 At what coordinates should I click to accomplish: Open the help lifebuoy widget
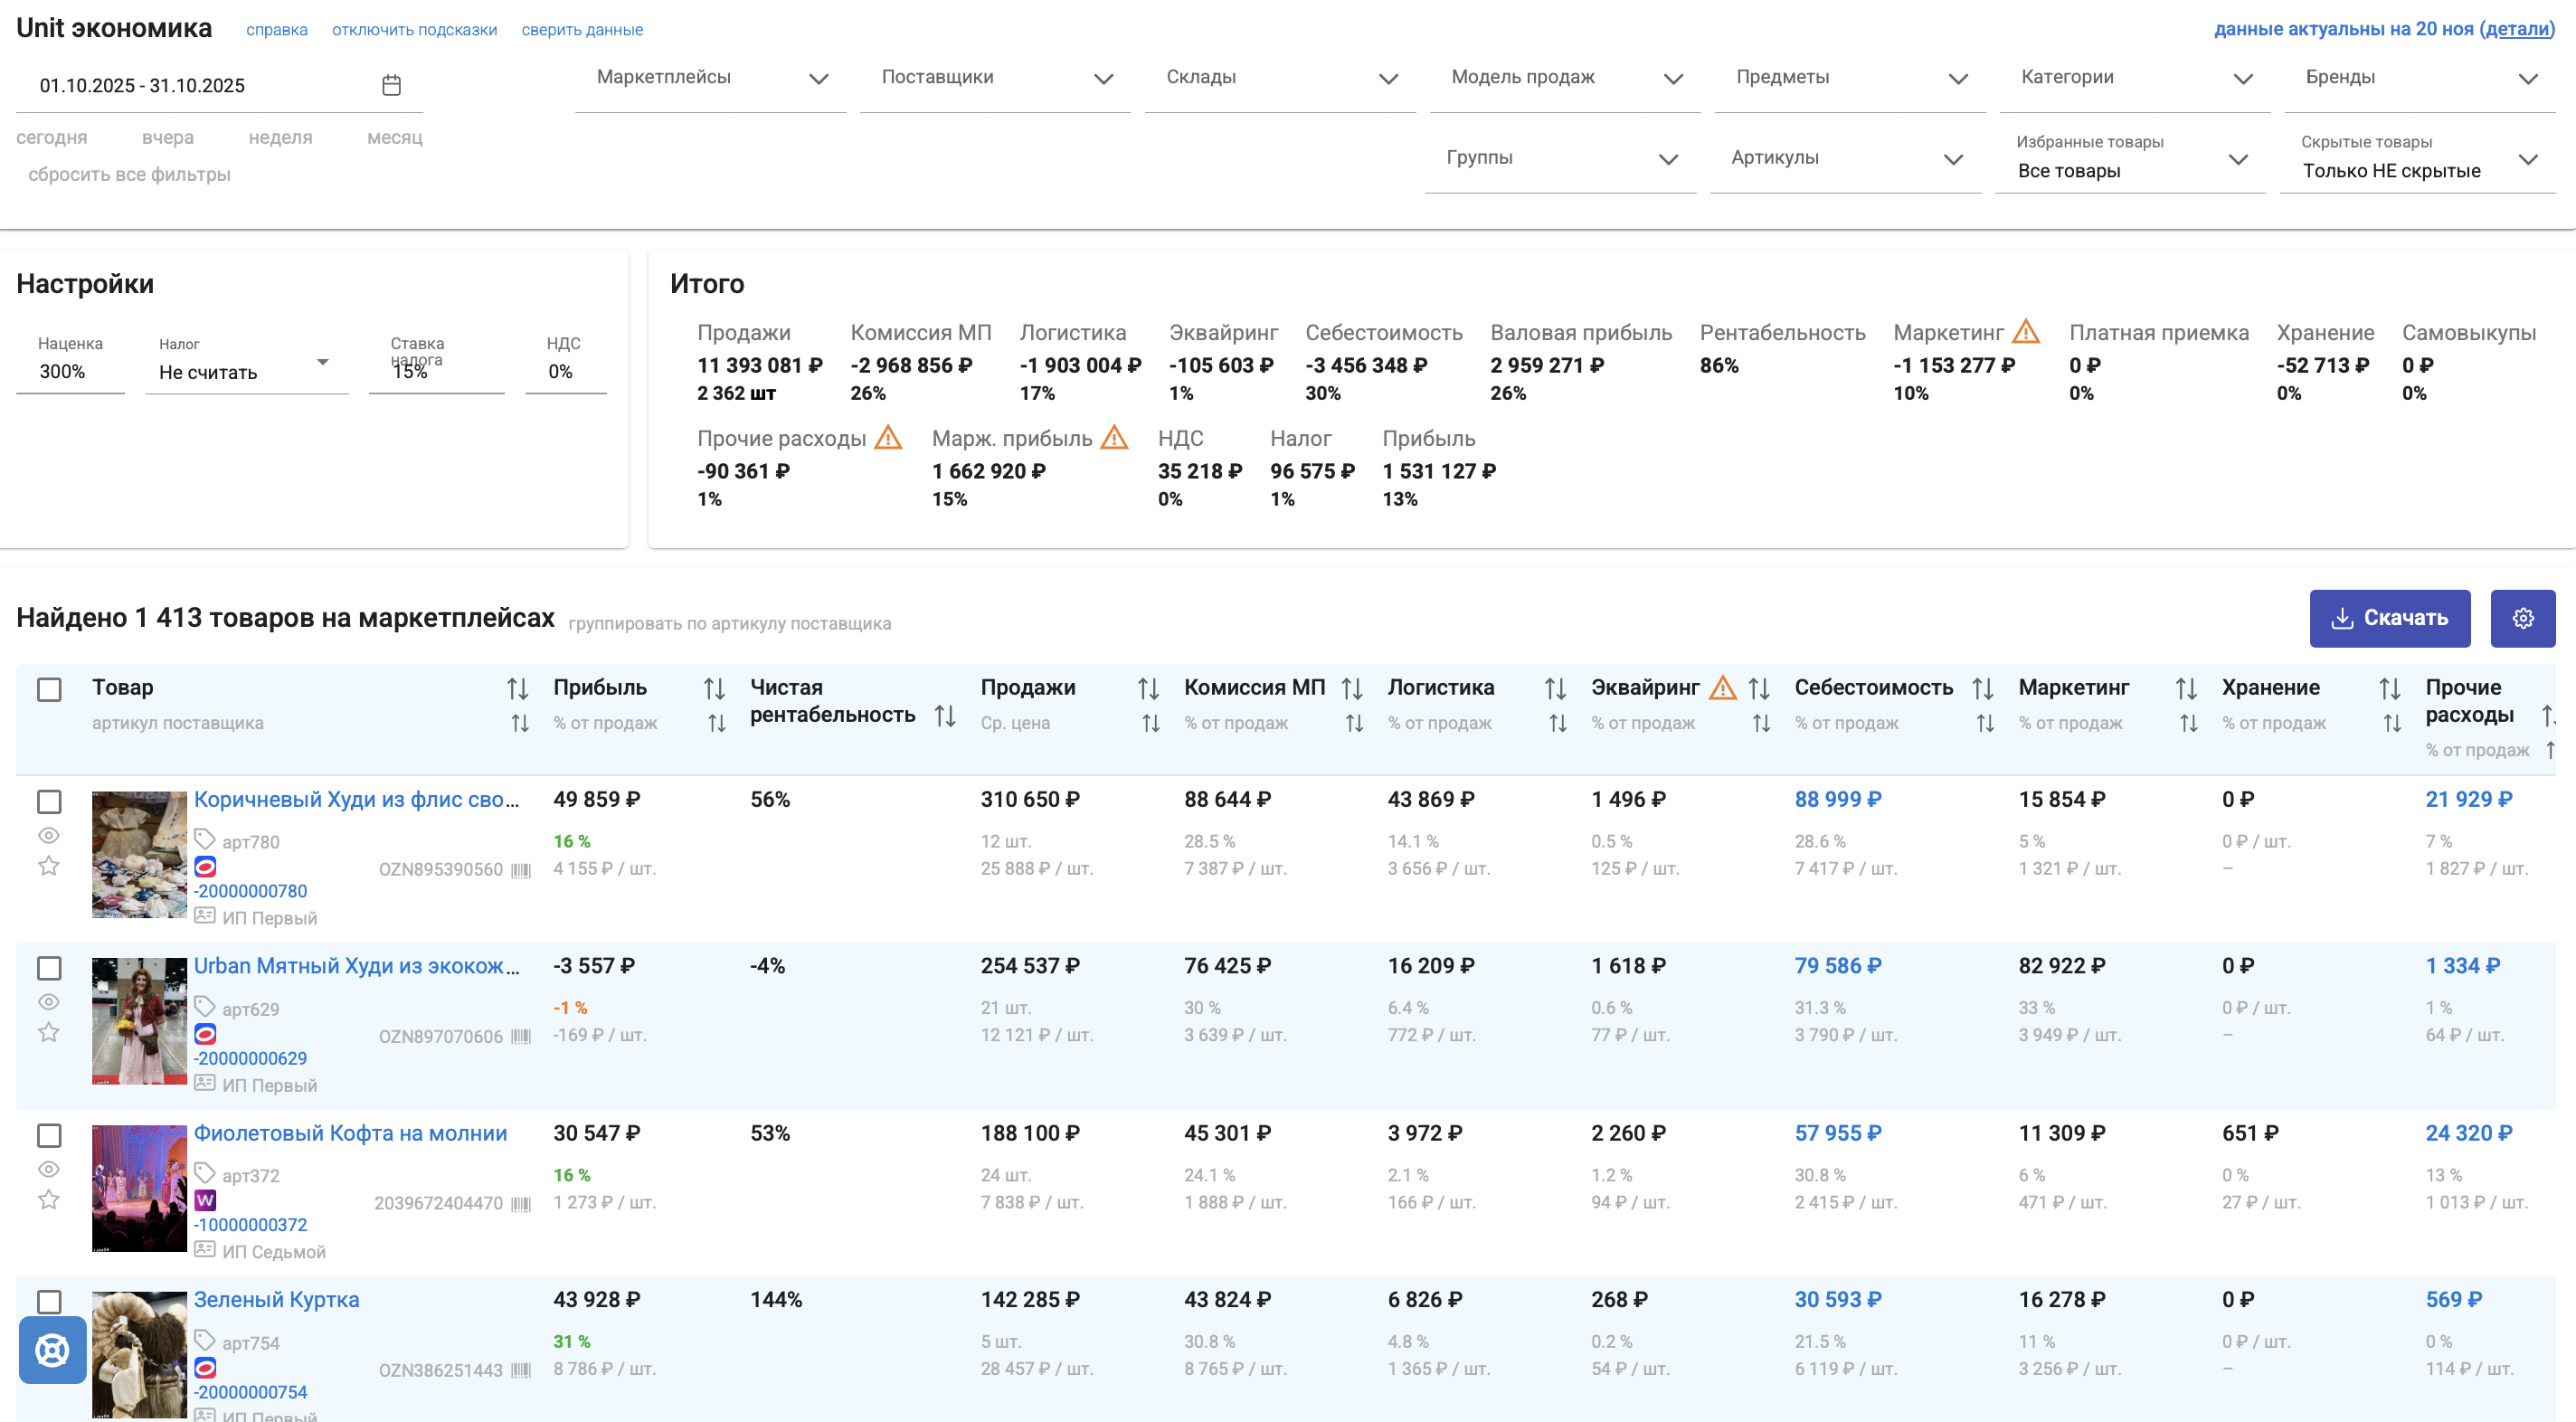pyautogui.click(x=52, y=1350)
